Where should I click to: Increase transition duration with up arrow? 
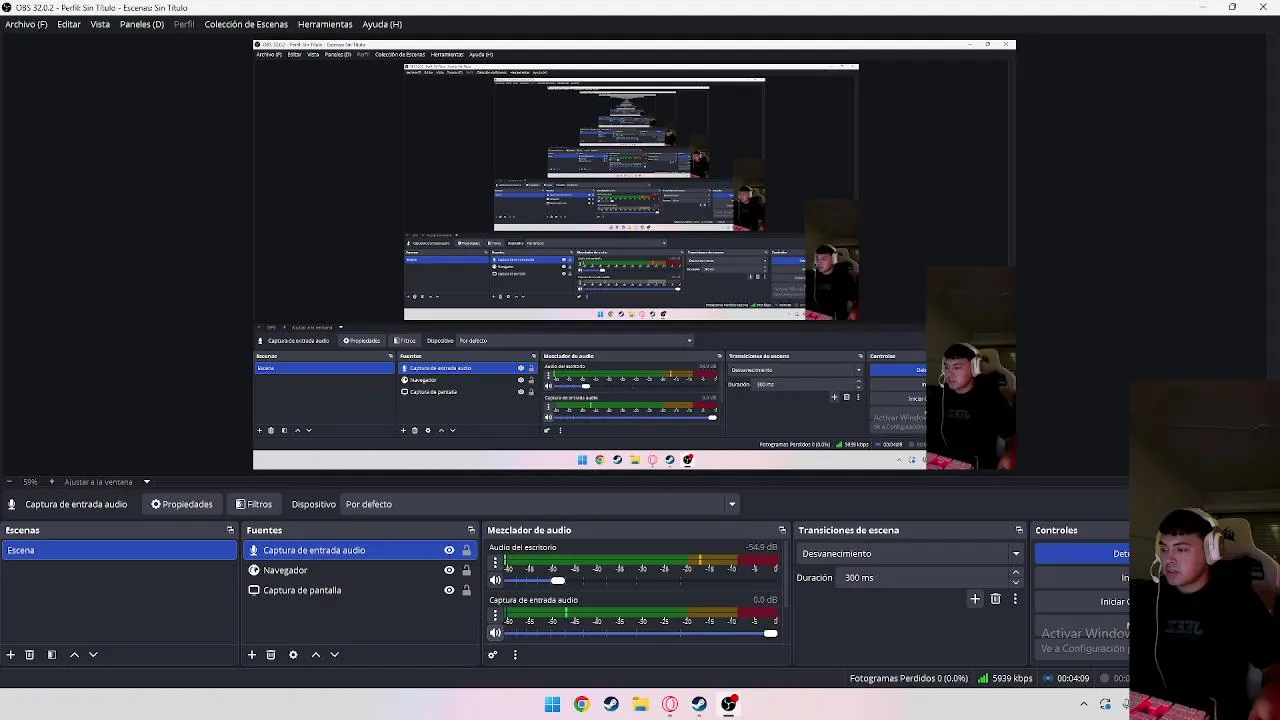click(1016, 573)
